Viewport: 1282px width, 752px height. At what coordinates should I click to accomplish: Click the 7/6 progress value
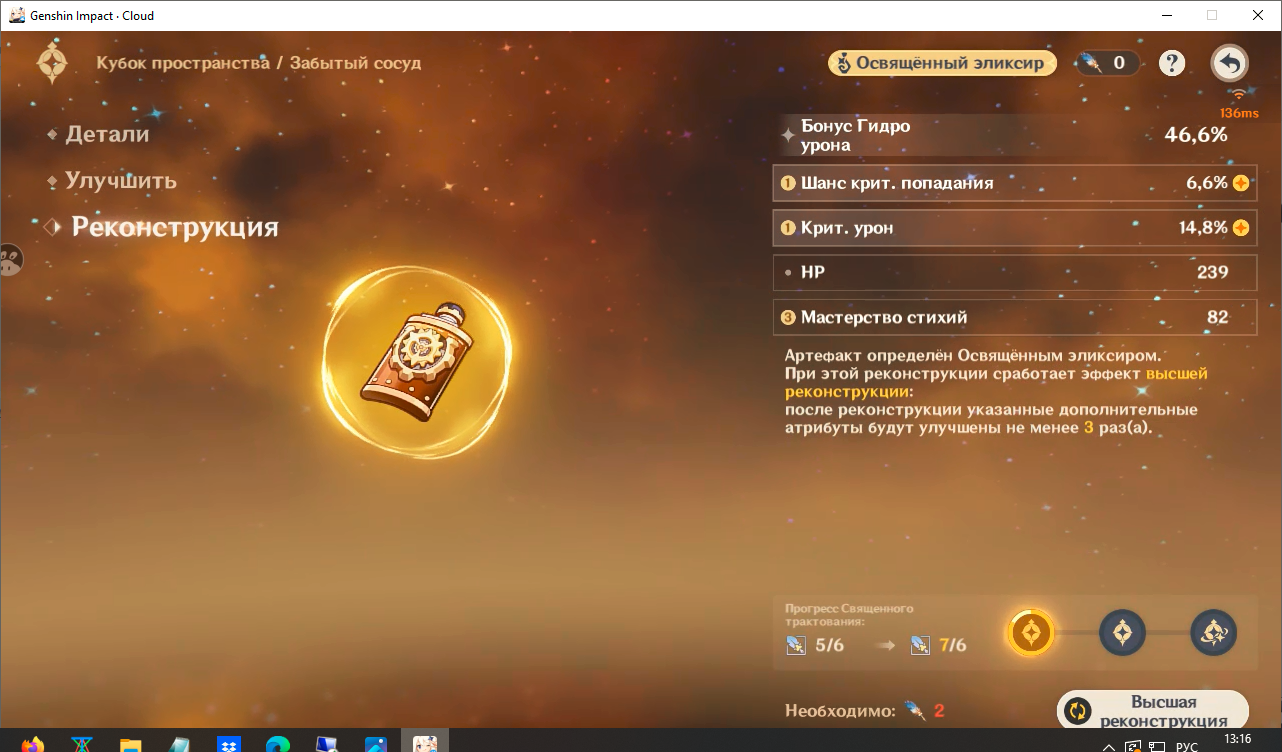click(x=953, y=645)
